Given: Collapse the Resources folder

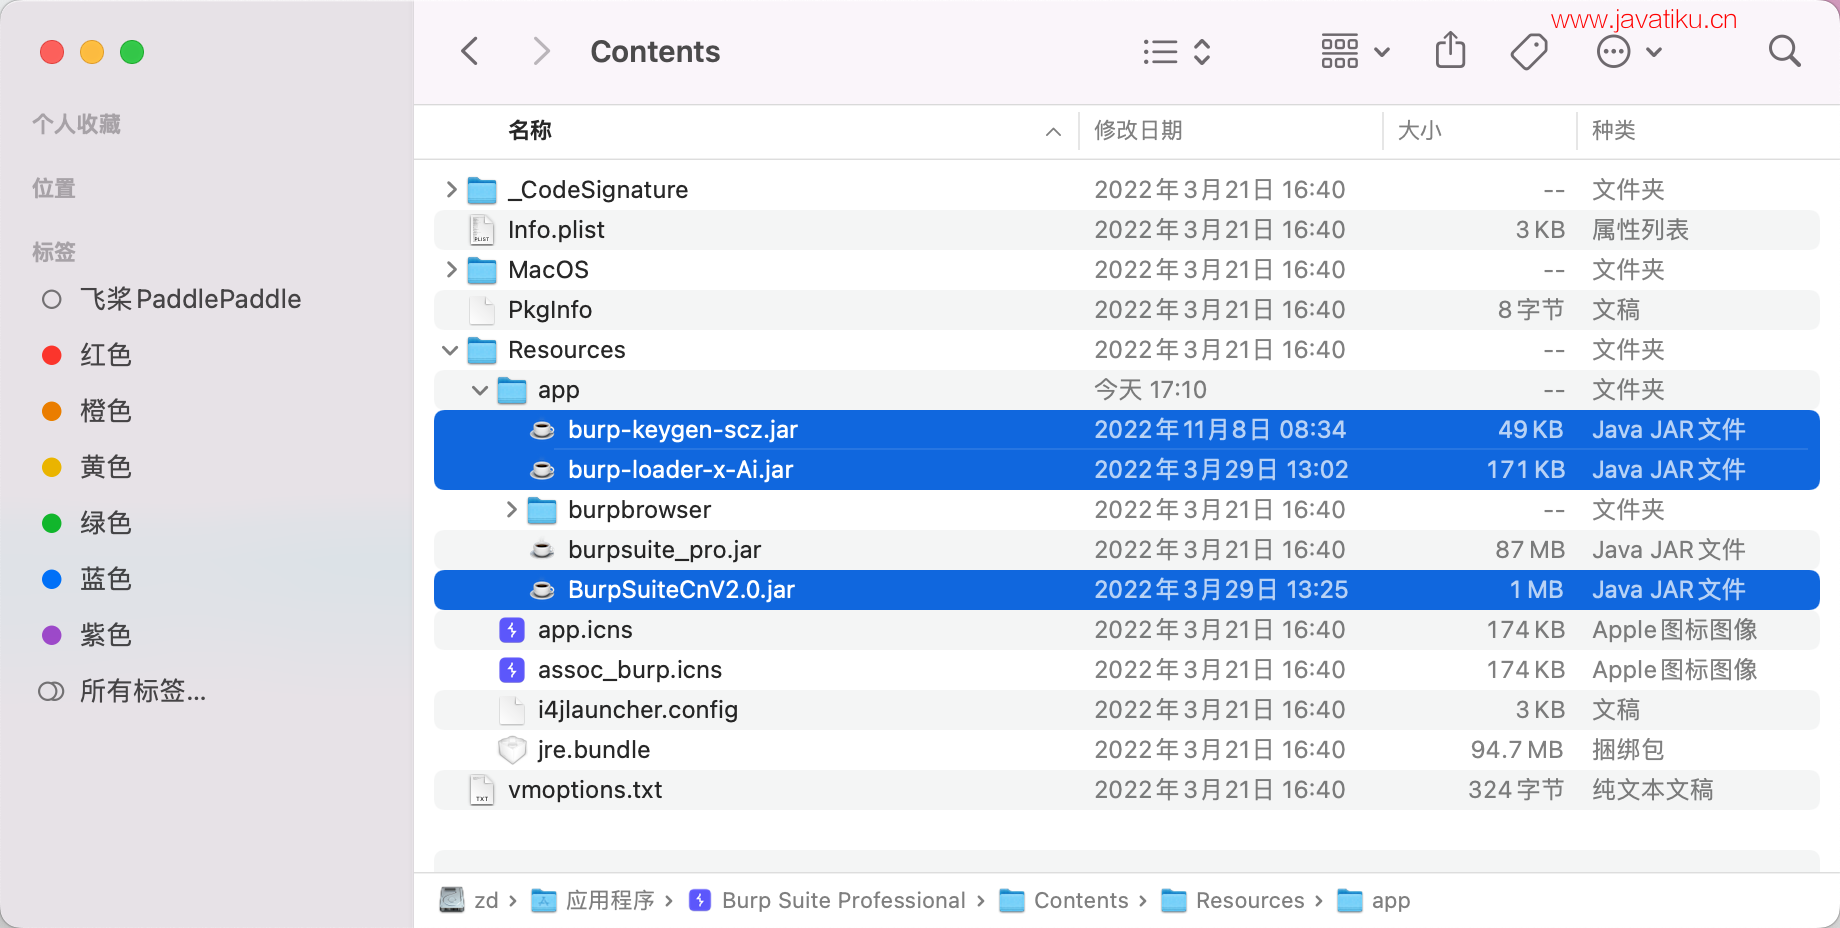Looking at the screenshot, I should (450, 350).
